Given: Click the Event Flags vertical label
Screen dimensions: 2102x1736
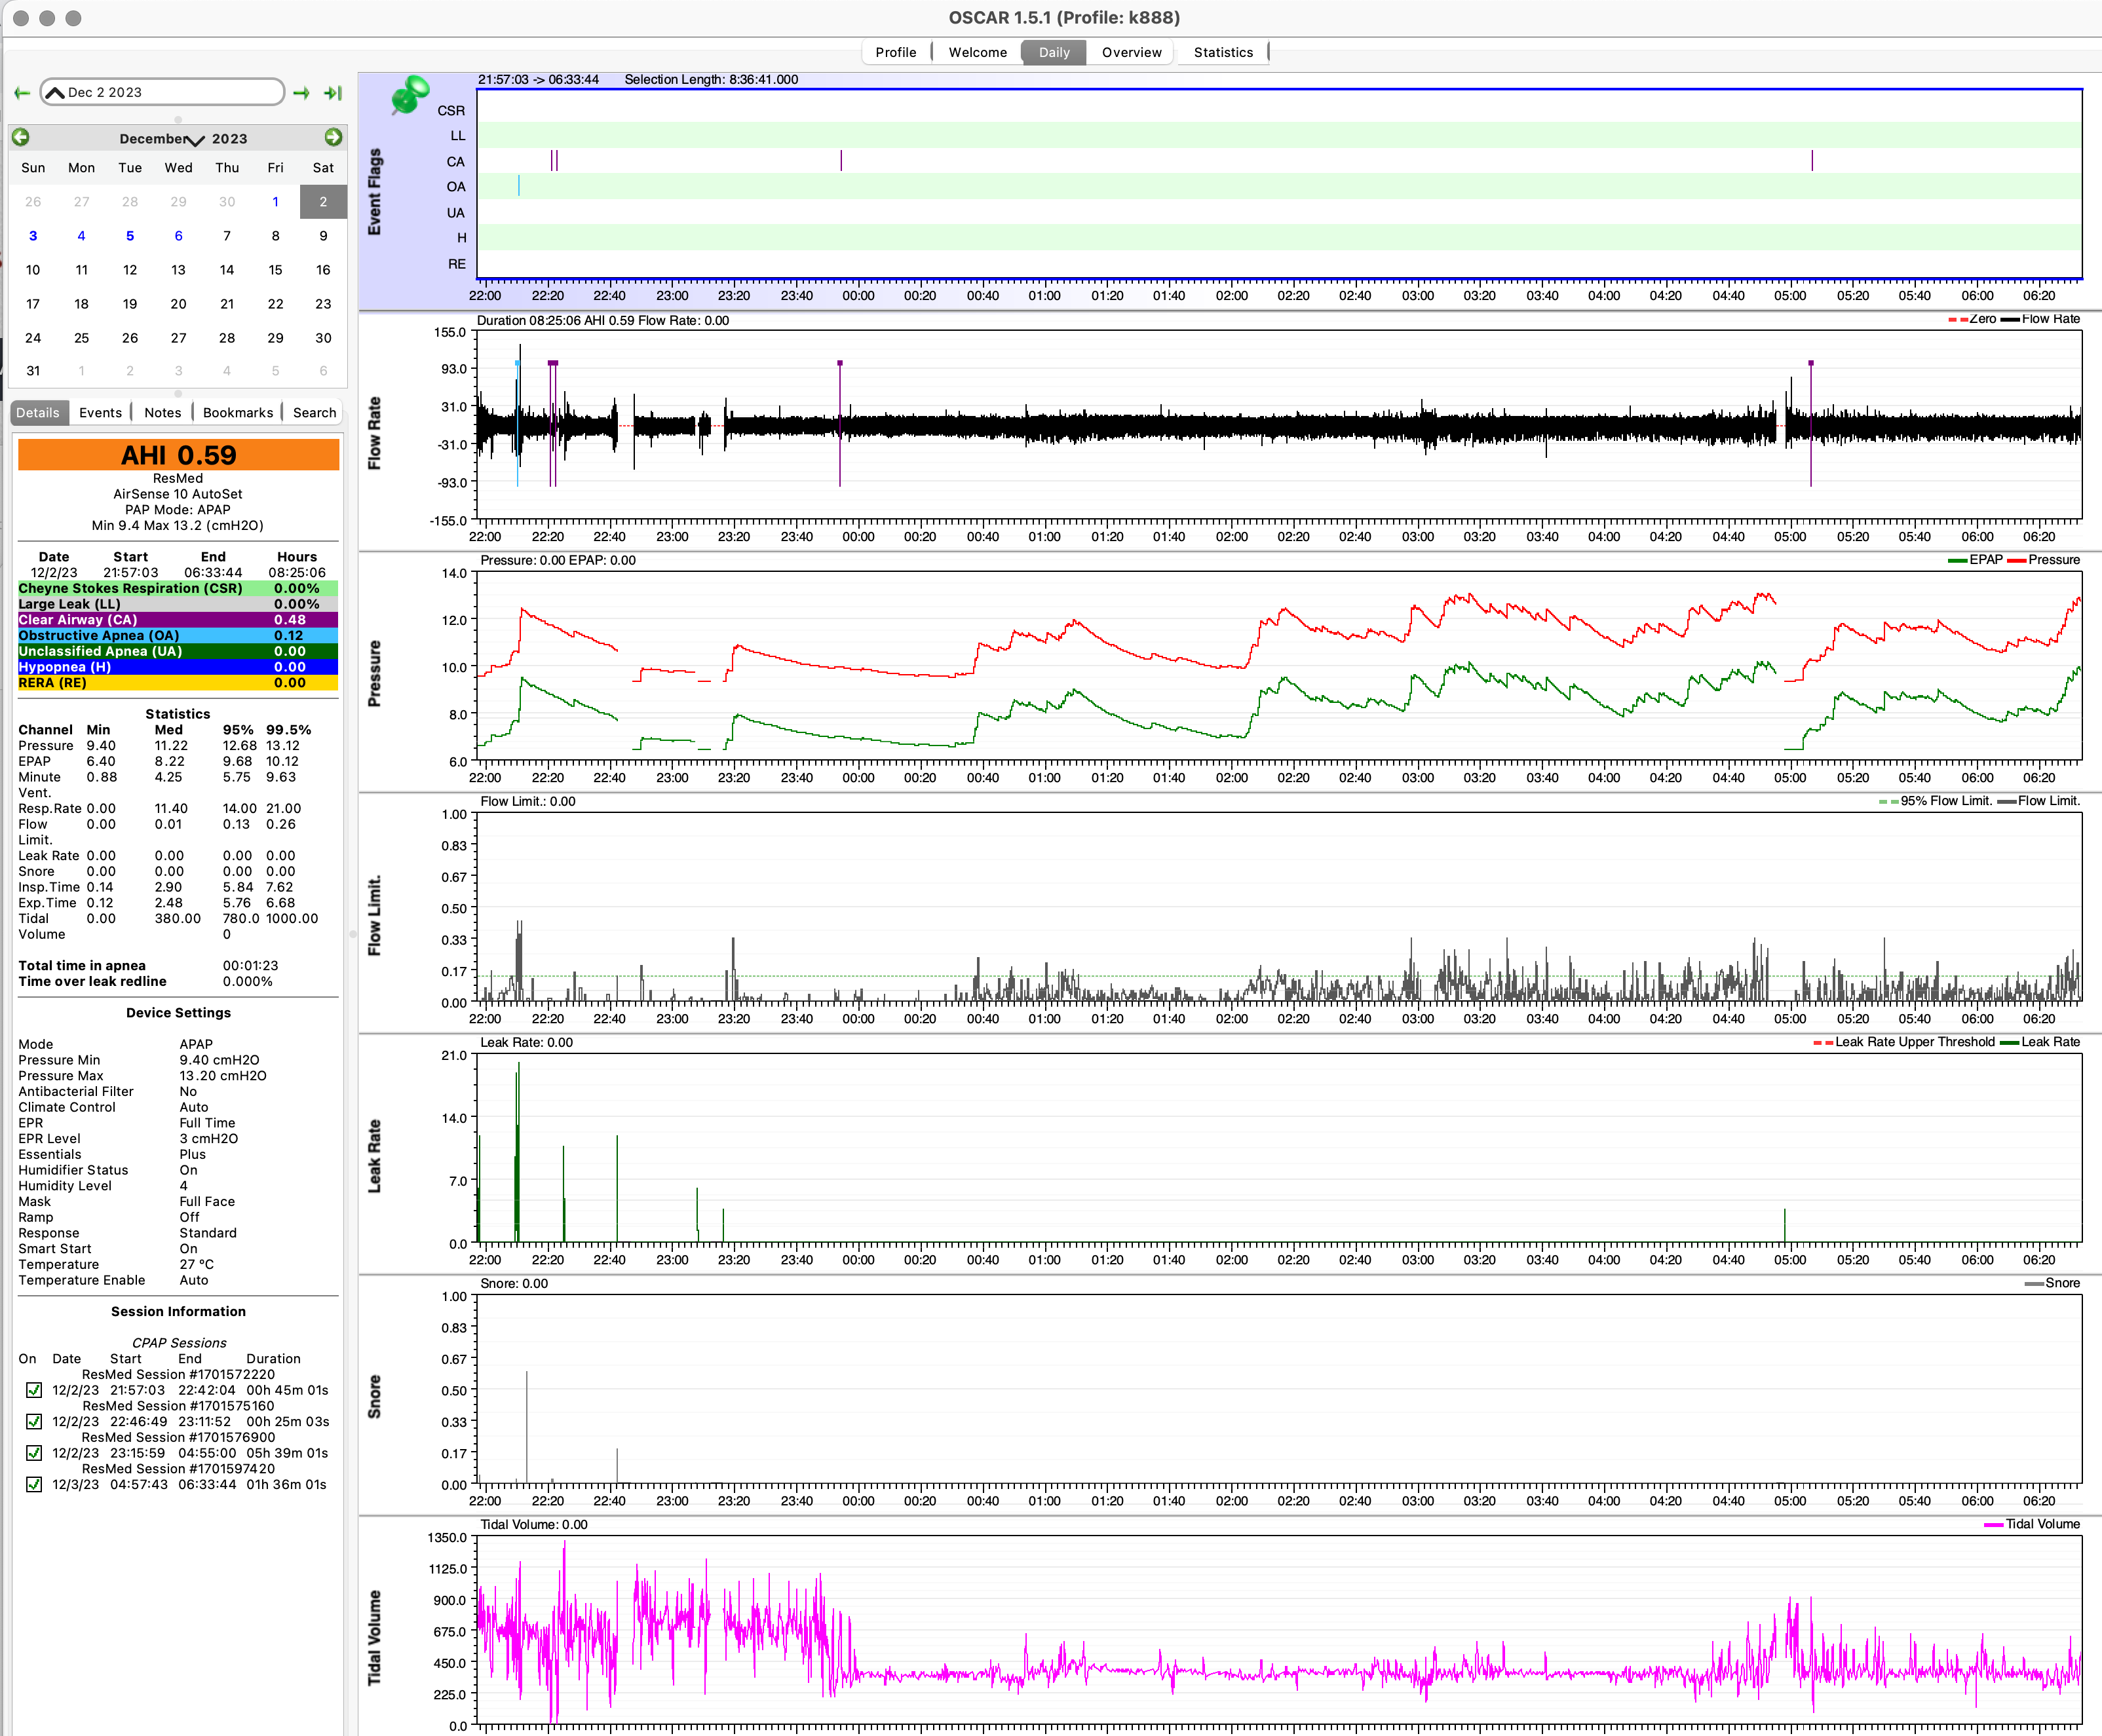Looking at the screenshot, I should (375, 192).
